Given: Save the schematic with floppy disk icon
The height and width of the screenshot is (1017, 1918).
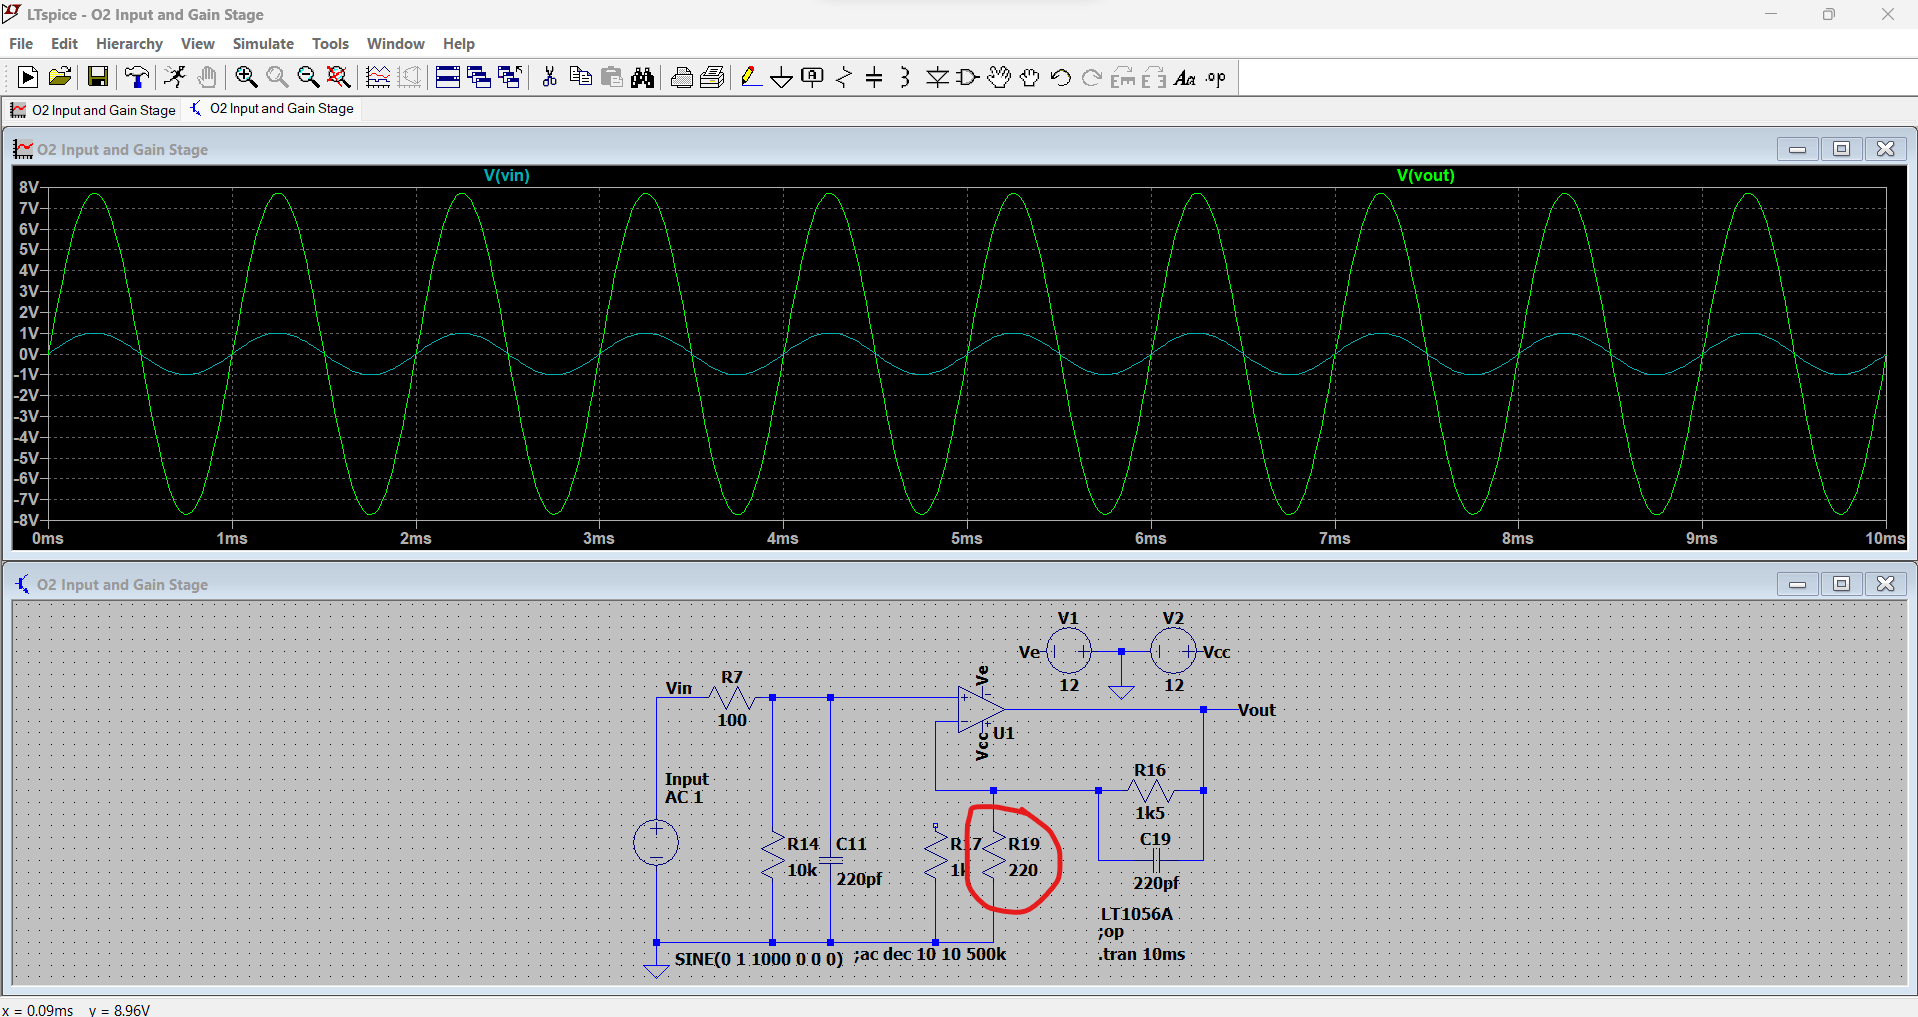Looking at the screenshot, I should (x=98, y=77).
